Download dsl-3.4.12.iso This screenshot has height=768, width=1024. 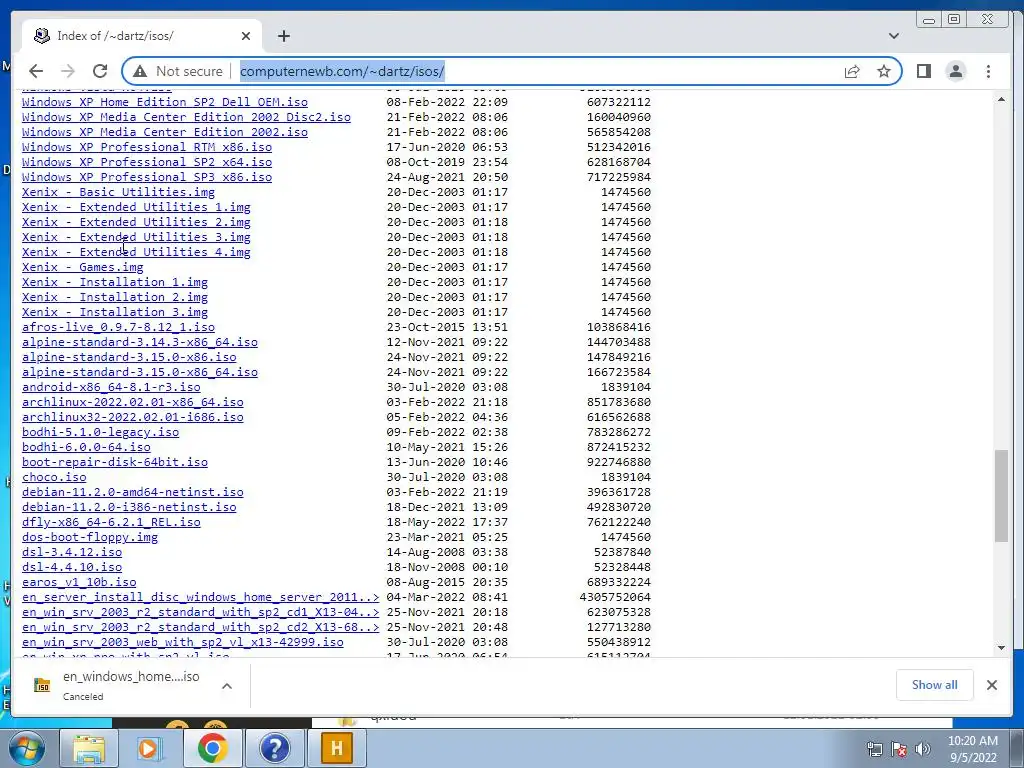coord(72,552)
